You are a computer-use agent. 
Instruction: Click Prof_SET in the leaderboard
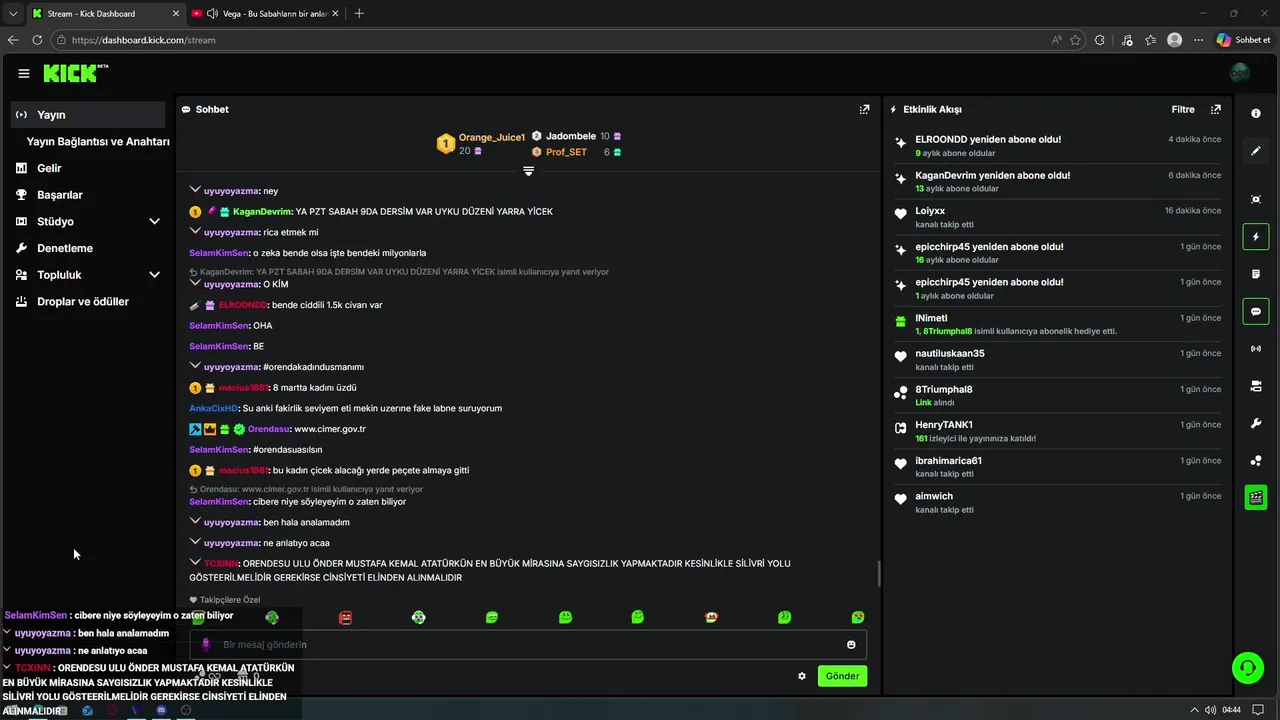[566, 152]
